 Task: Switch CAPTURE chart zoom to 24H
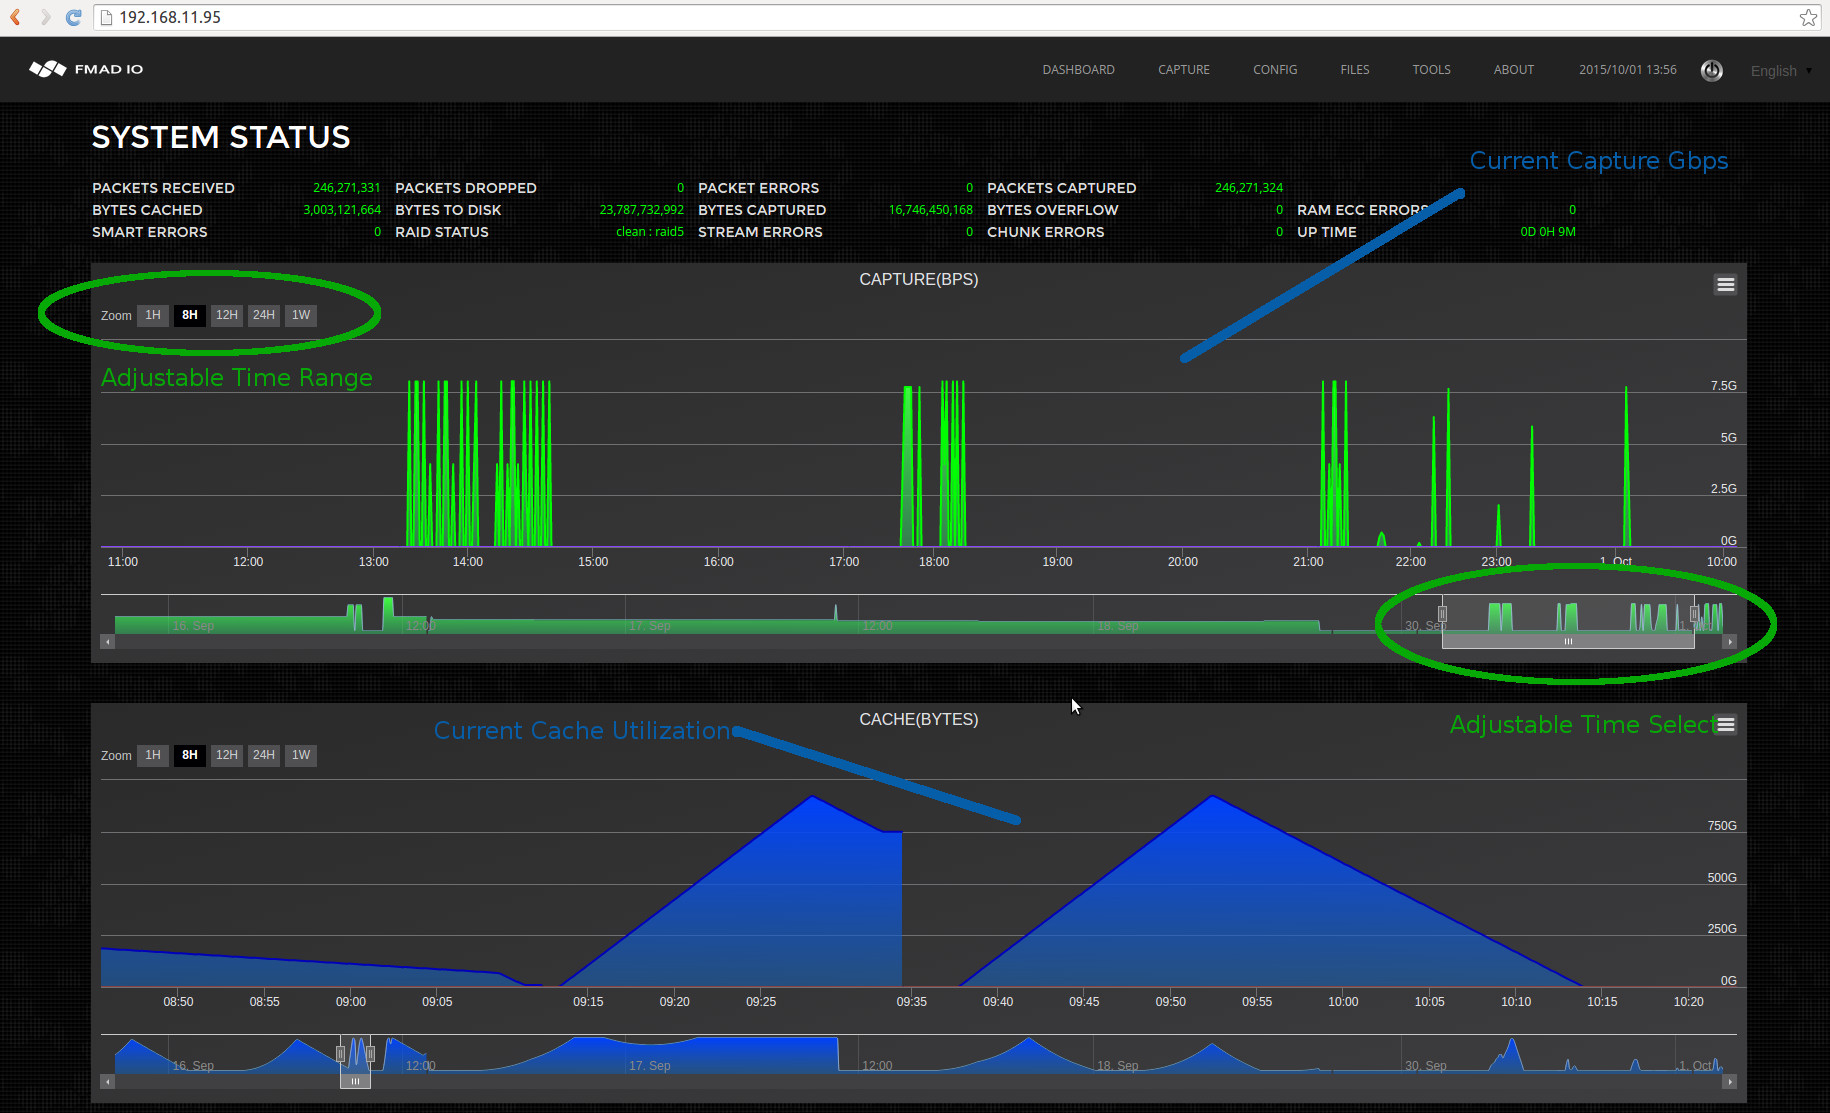[x=263, y=315]
